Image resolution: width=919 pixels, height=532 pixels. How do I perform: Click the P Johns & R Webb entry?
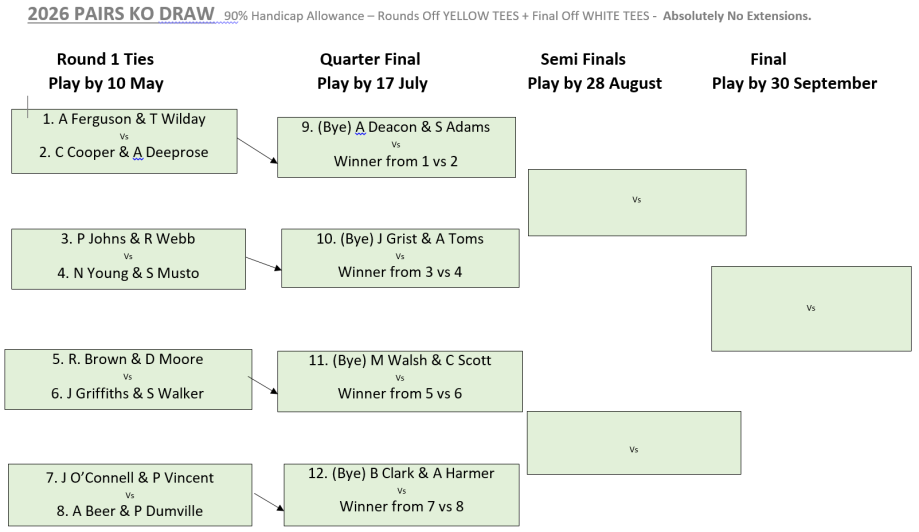point(128,238)
